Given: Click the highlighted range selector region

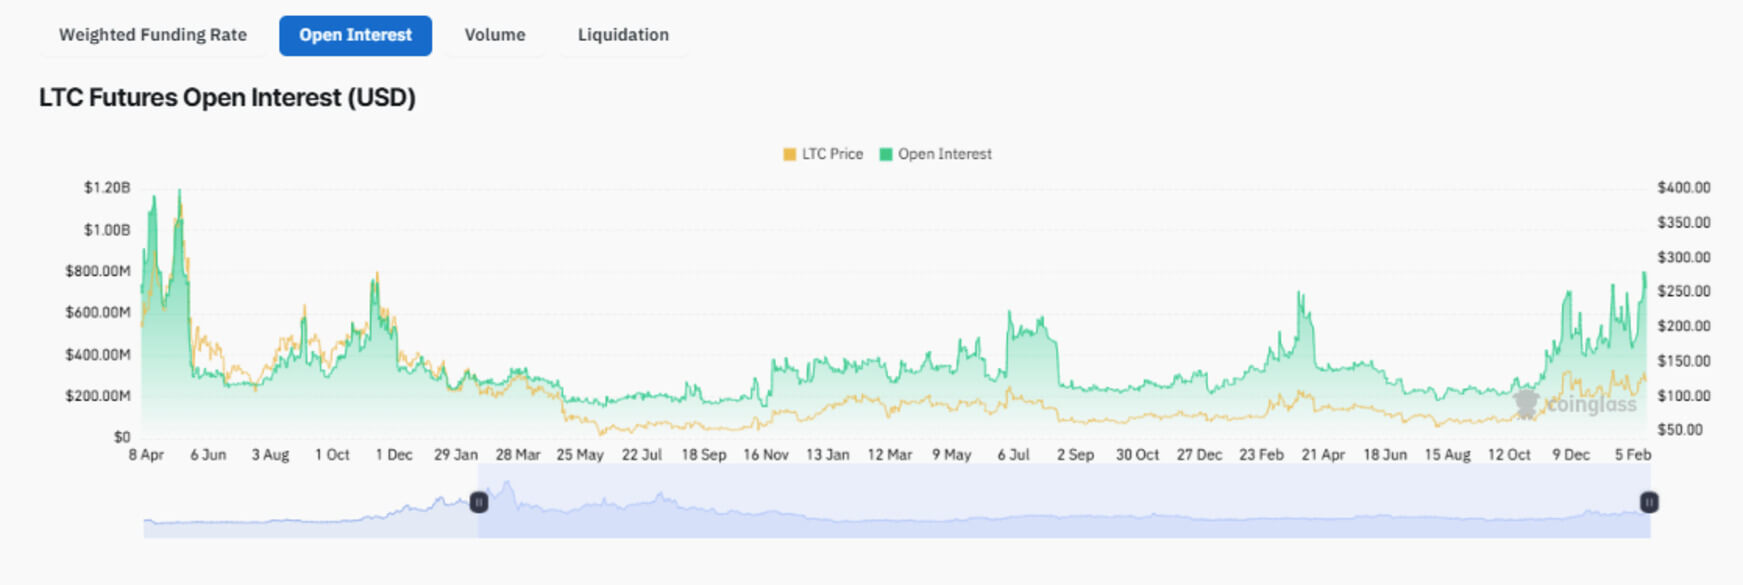Looking at the screenshot, I should point(1060,508).
